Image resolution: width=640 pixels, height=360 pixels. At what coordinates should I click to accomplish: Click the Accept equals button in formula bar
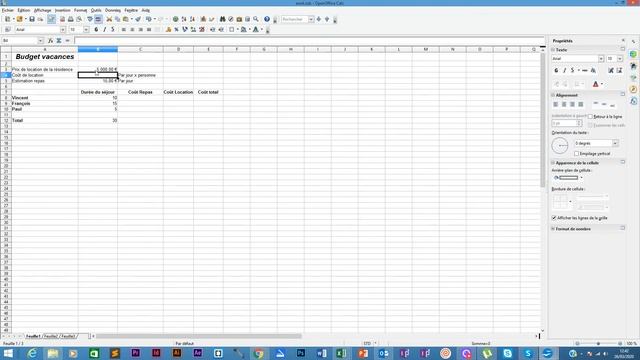click(67, 41)
